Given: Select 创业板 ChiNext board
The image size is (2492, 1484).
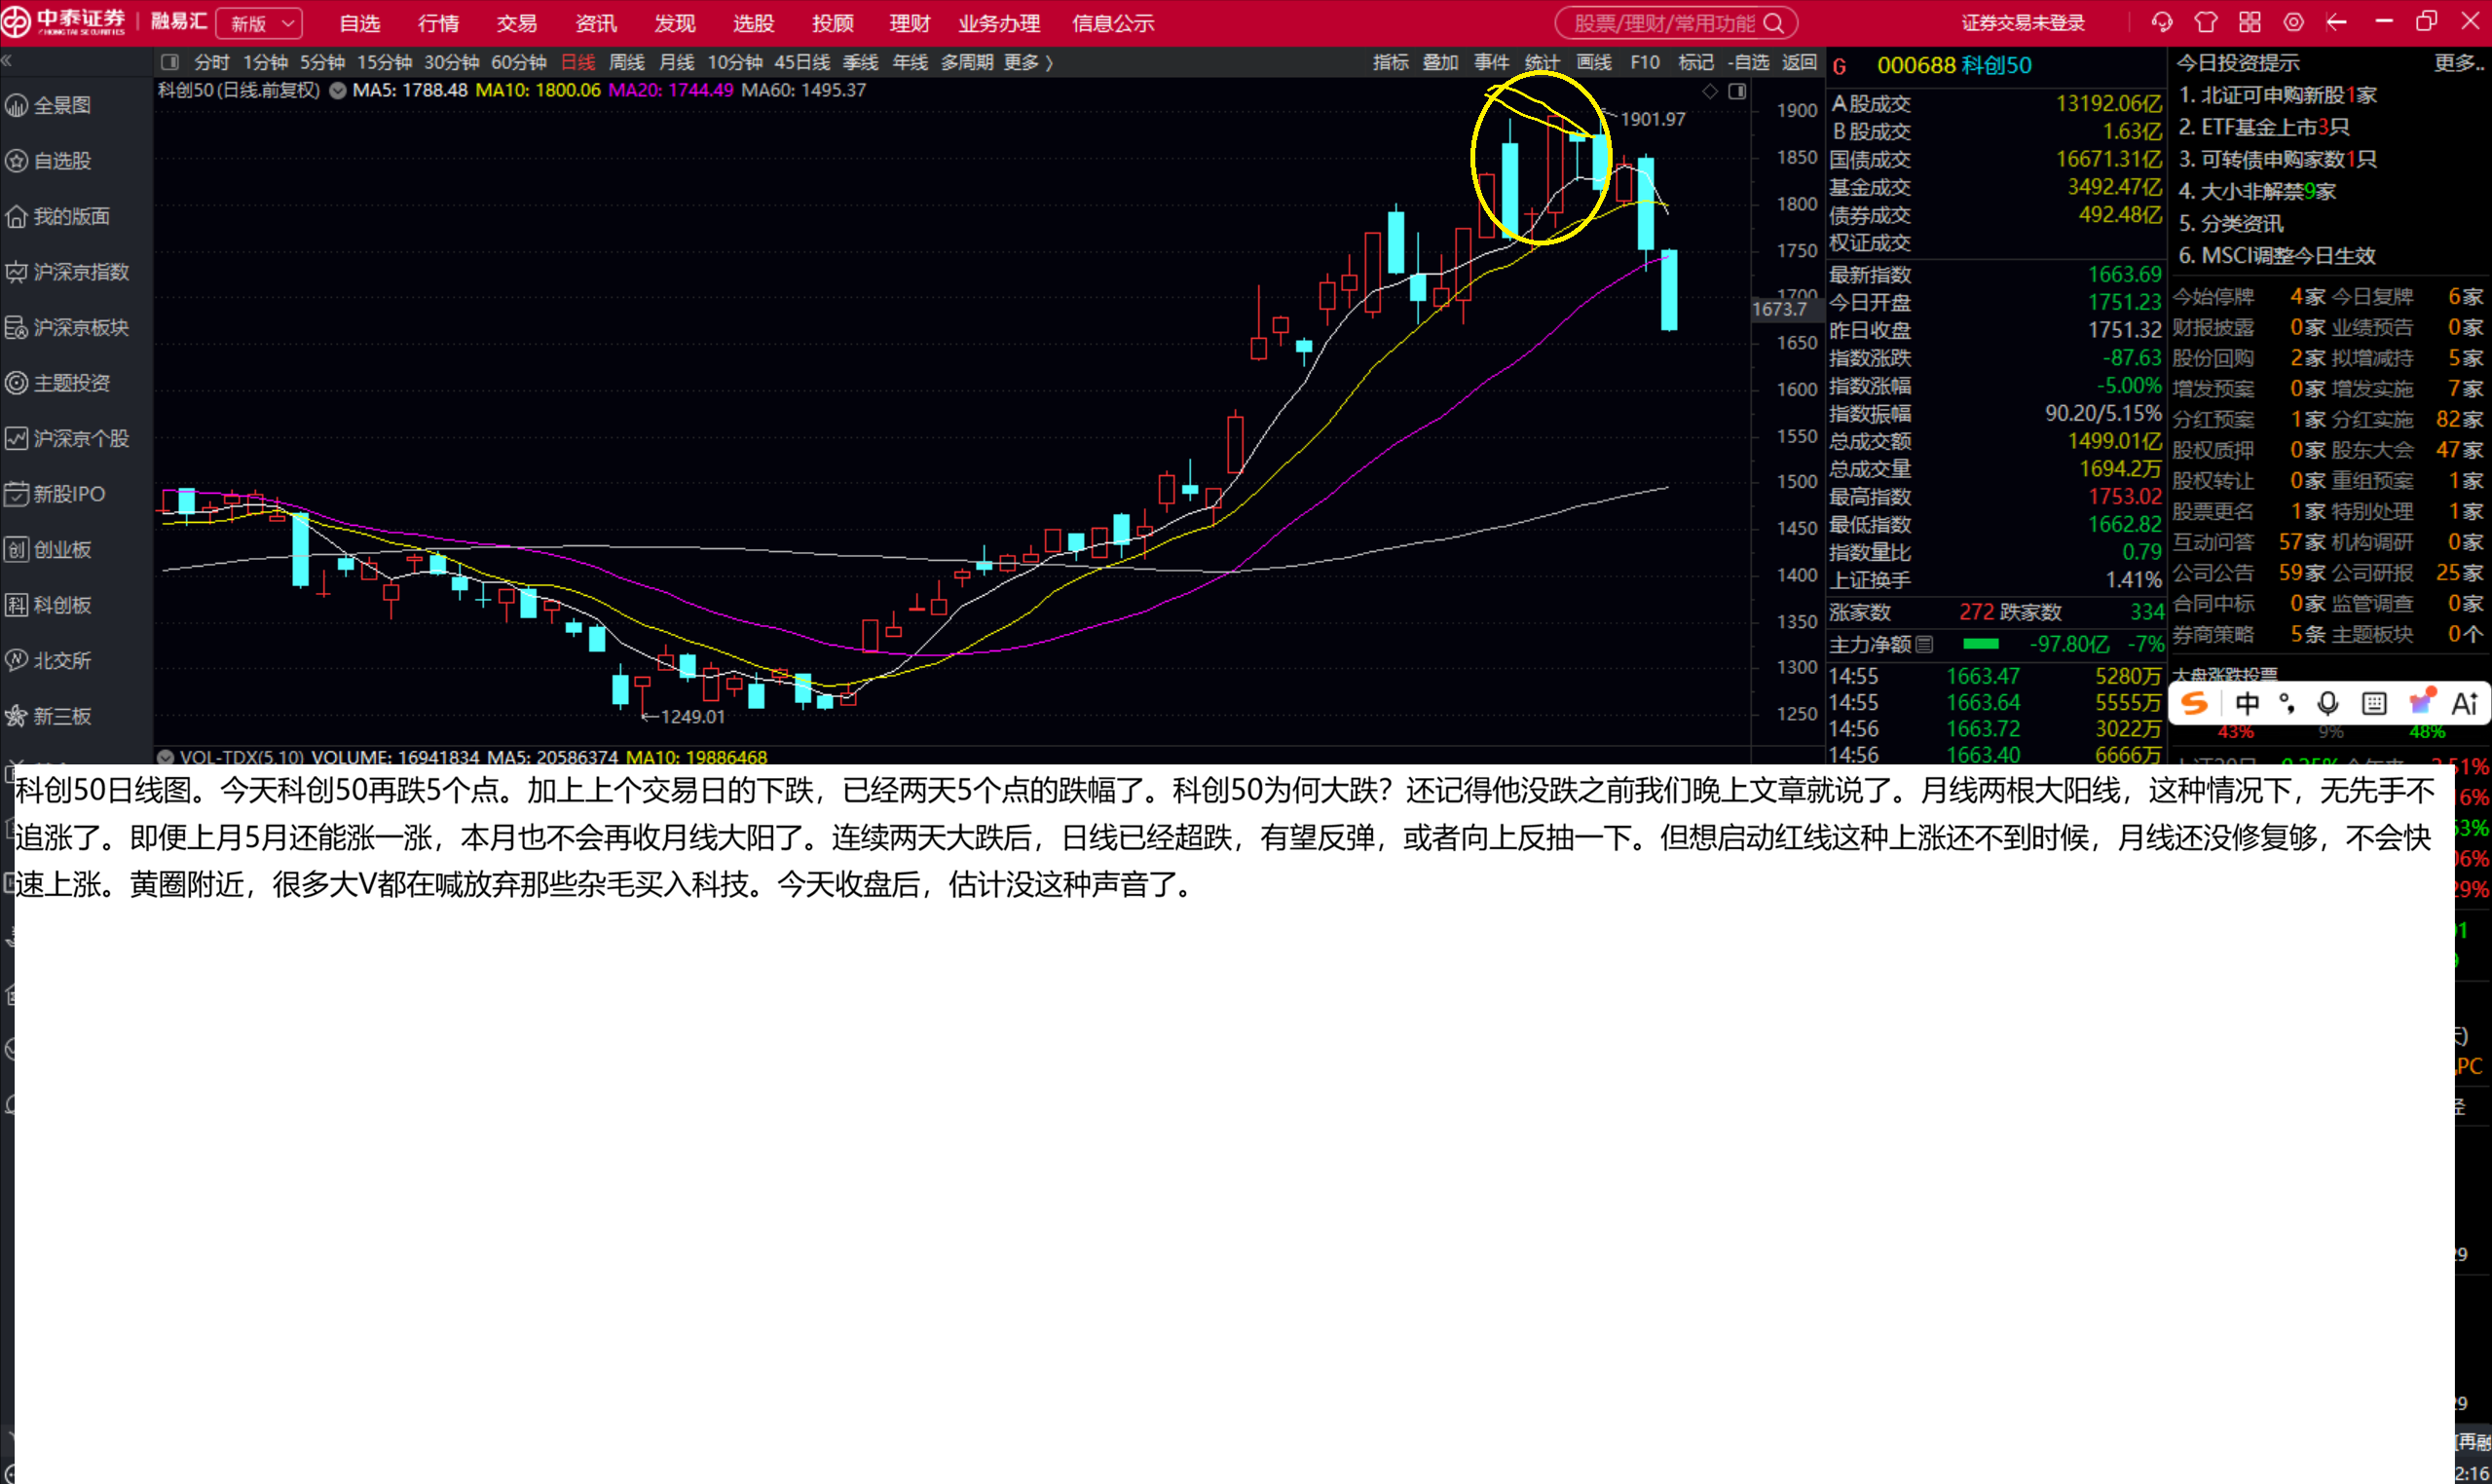Looking at the screenshot, I should pyautogui.click(x=50, y=549).
